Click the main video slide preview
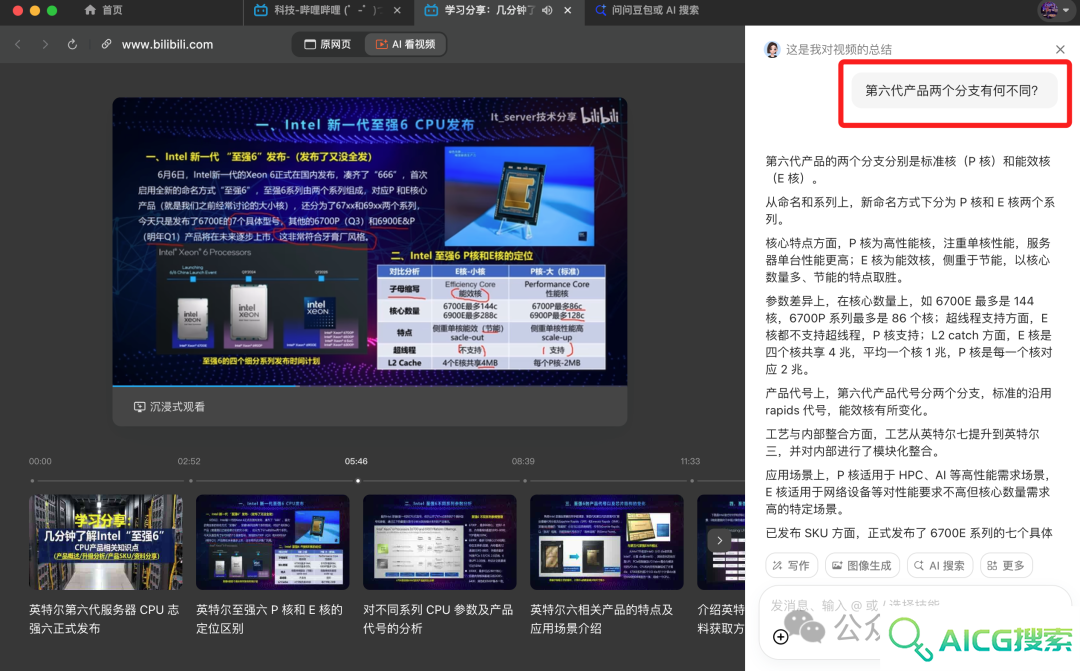1080x671 pixels. coord(370,241)
